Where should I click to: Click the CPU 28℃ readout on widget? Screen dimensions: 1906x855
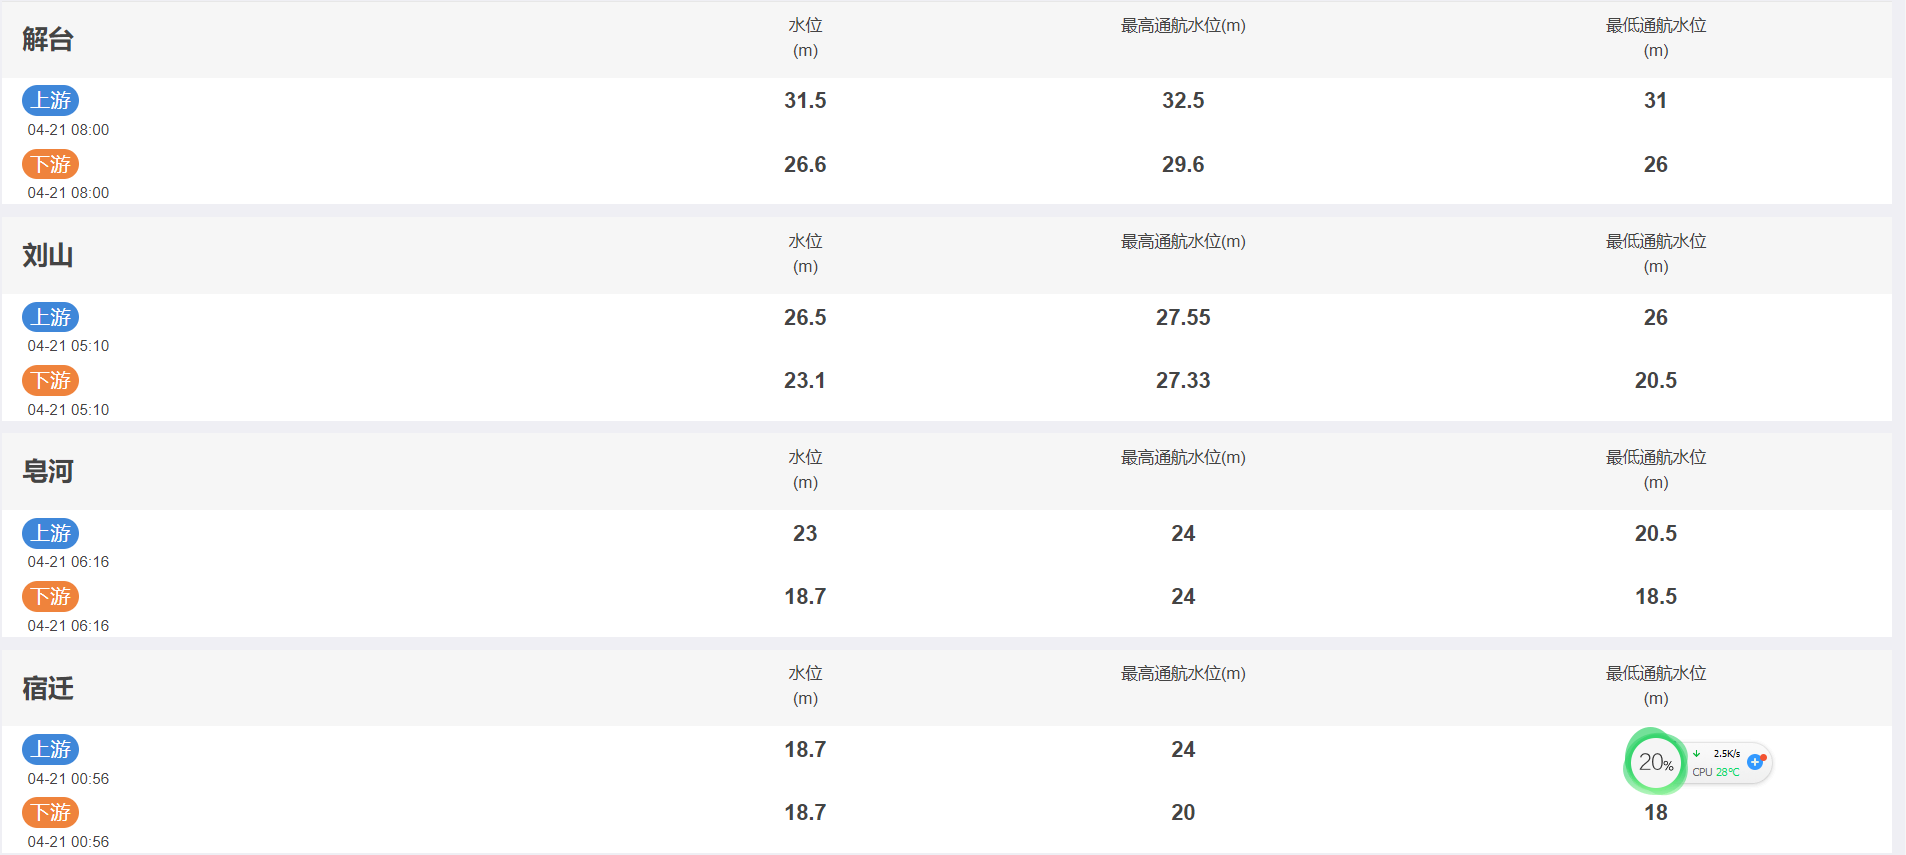click(x=1716, y=772)
